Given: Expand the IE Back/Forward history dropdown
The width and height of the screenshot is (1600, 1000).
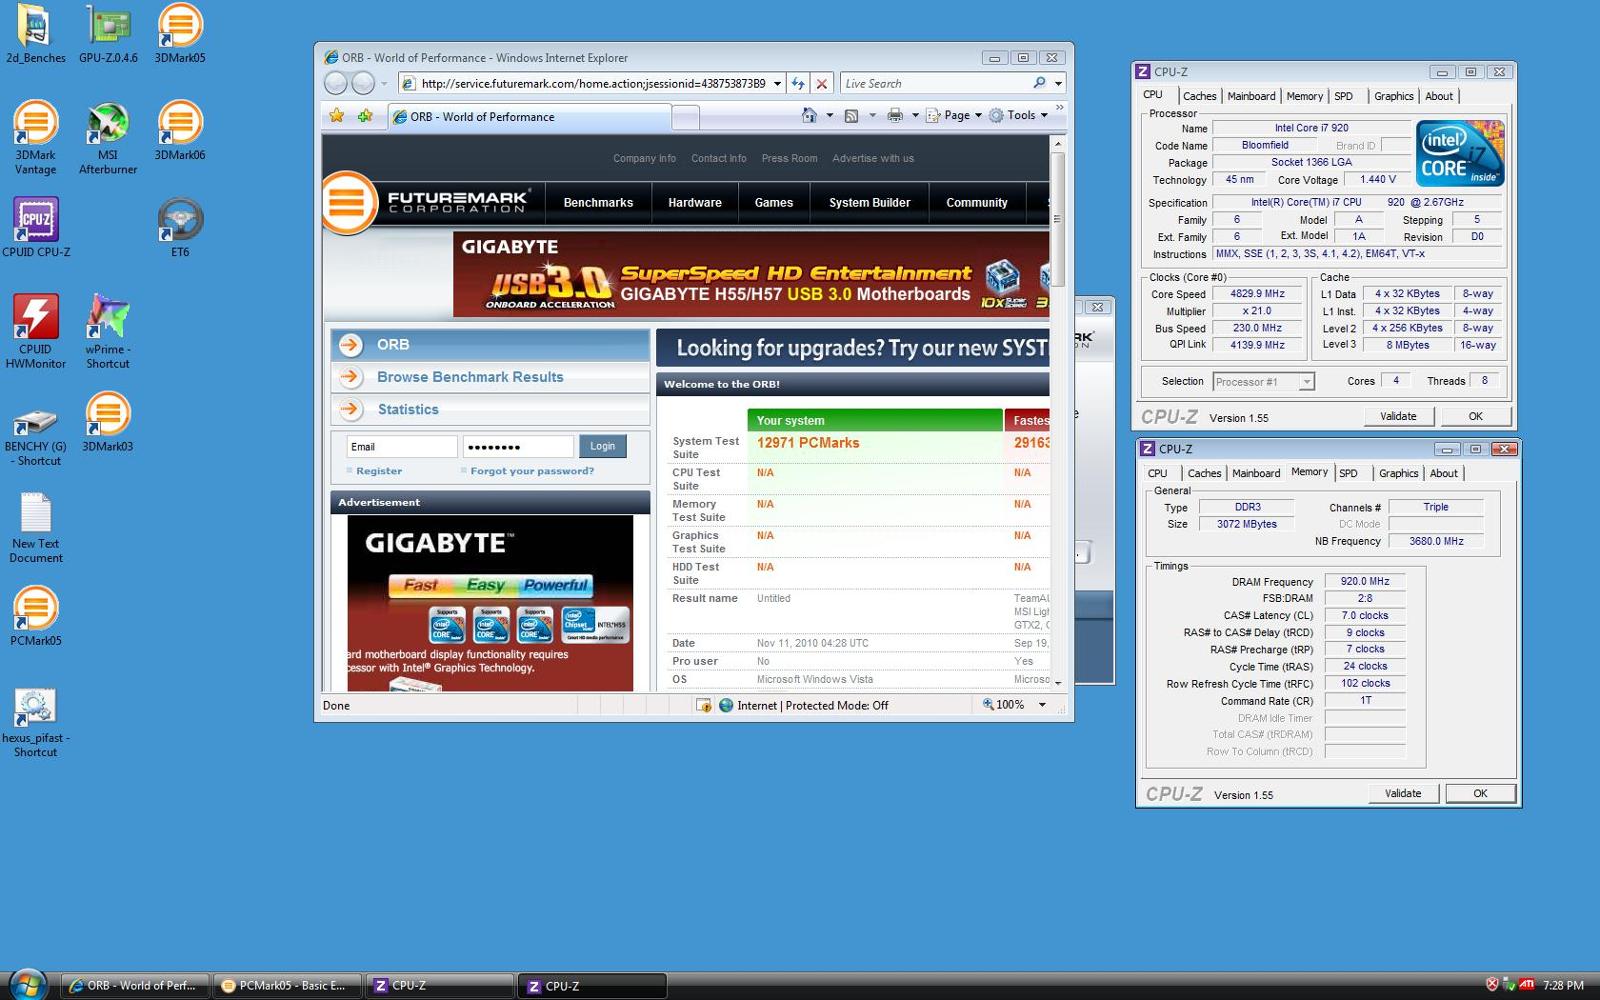Looking at the screenshot, I should pyautogui.click(x=384, y=84).
